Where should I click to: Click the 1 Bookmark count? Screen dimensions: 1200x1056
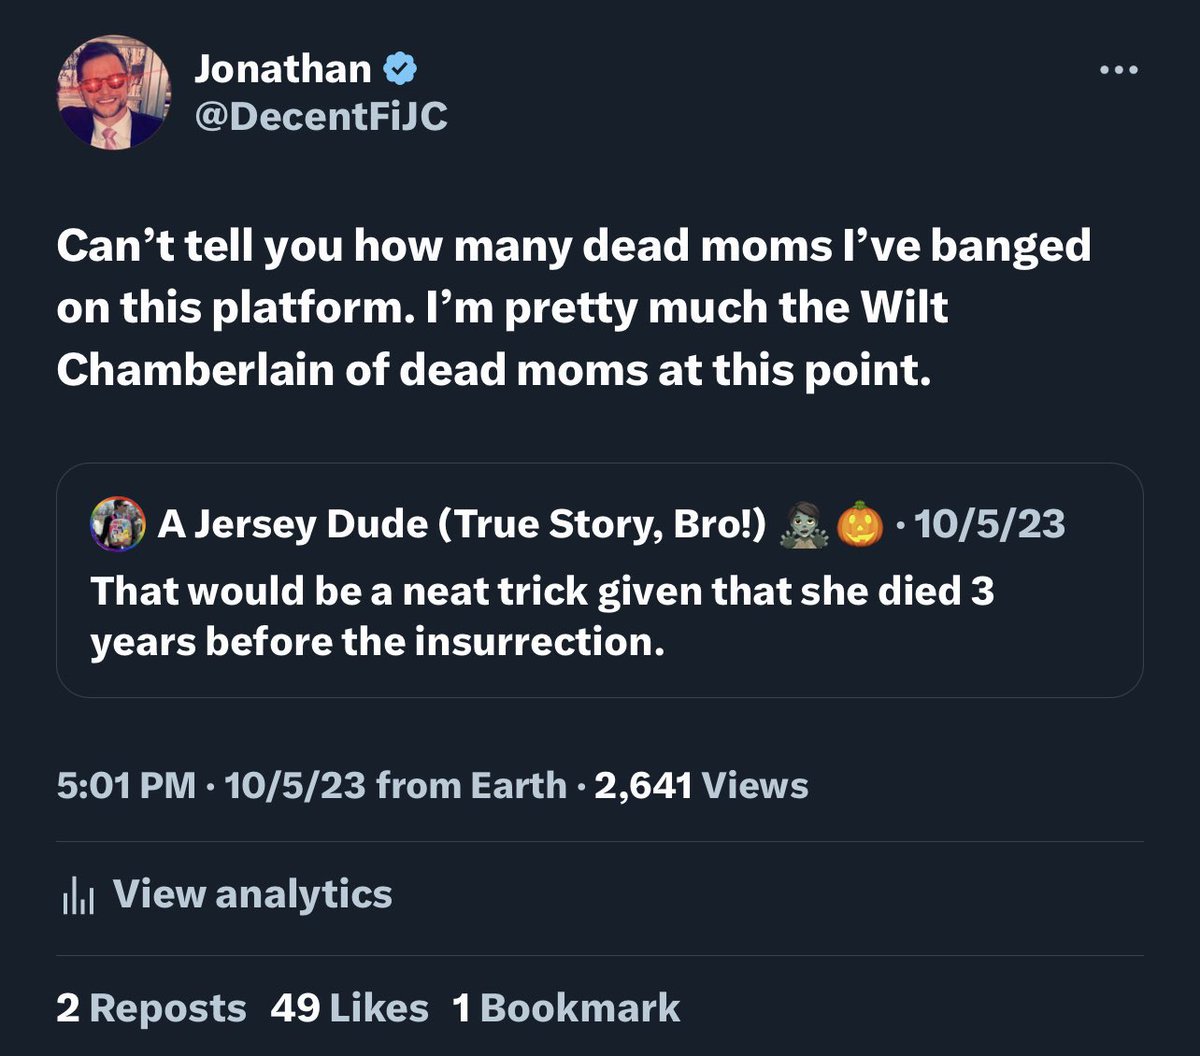coord(566,1008)
